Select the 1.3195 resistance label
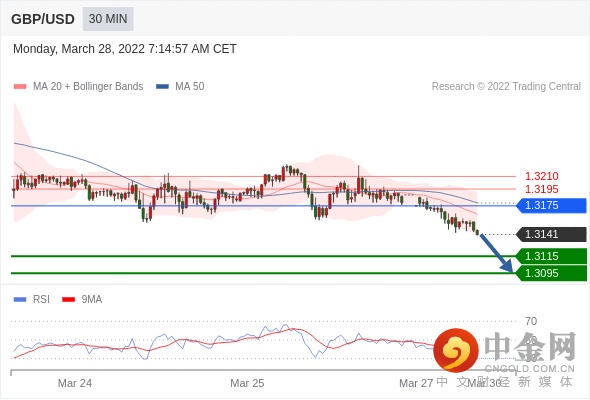 tap(541, 189)
